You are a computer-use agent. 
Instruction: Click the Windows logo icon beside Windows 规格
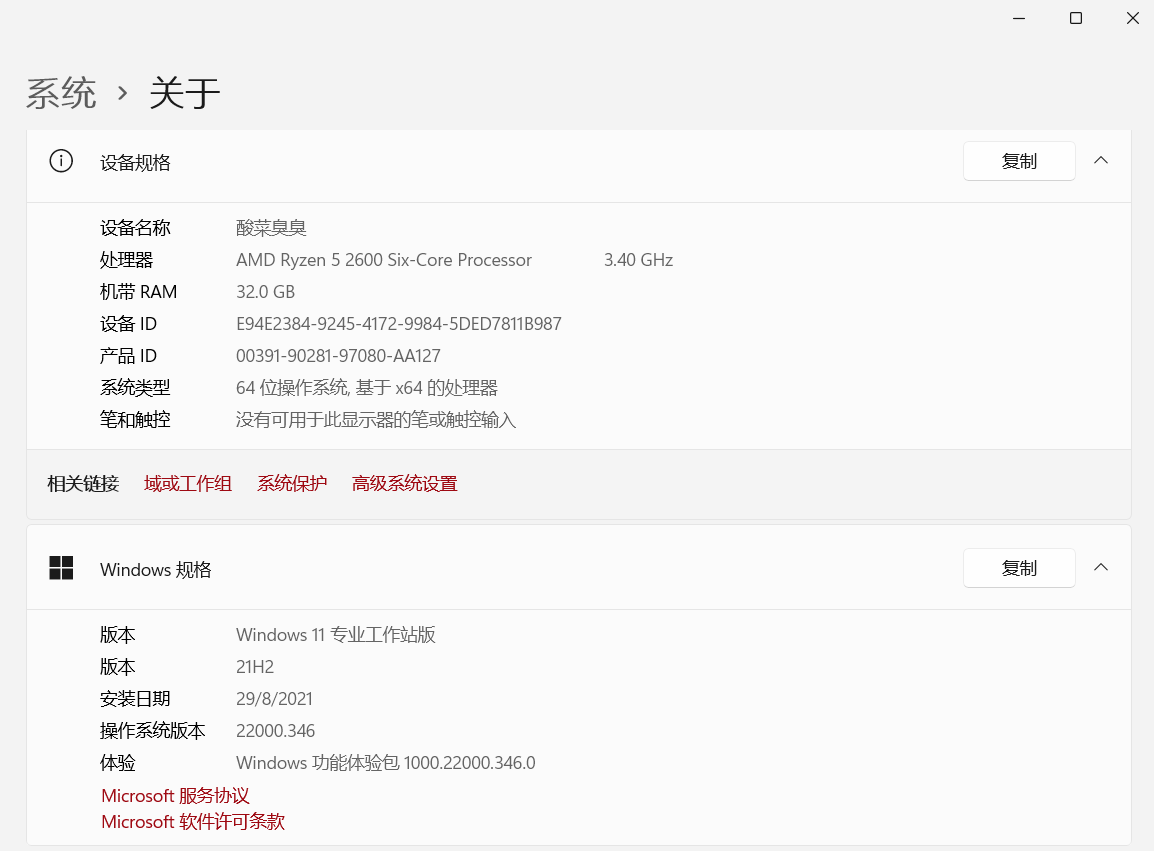[x=61, y=568]
